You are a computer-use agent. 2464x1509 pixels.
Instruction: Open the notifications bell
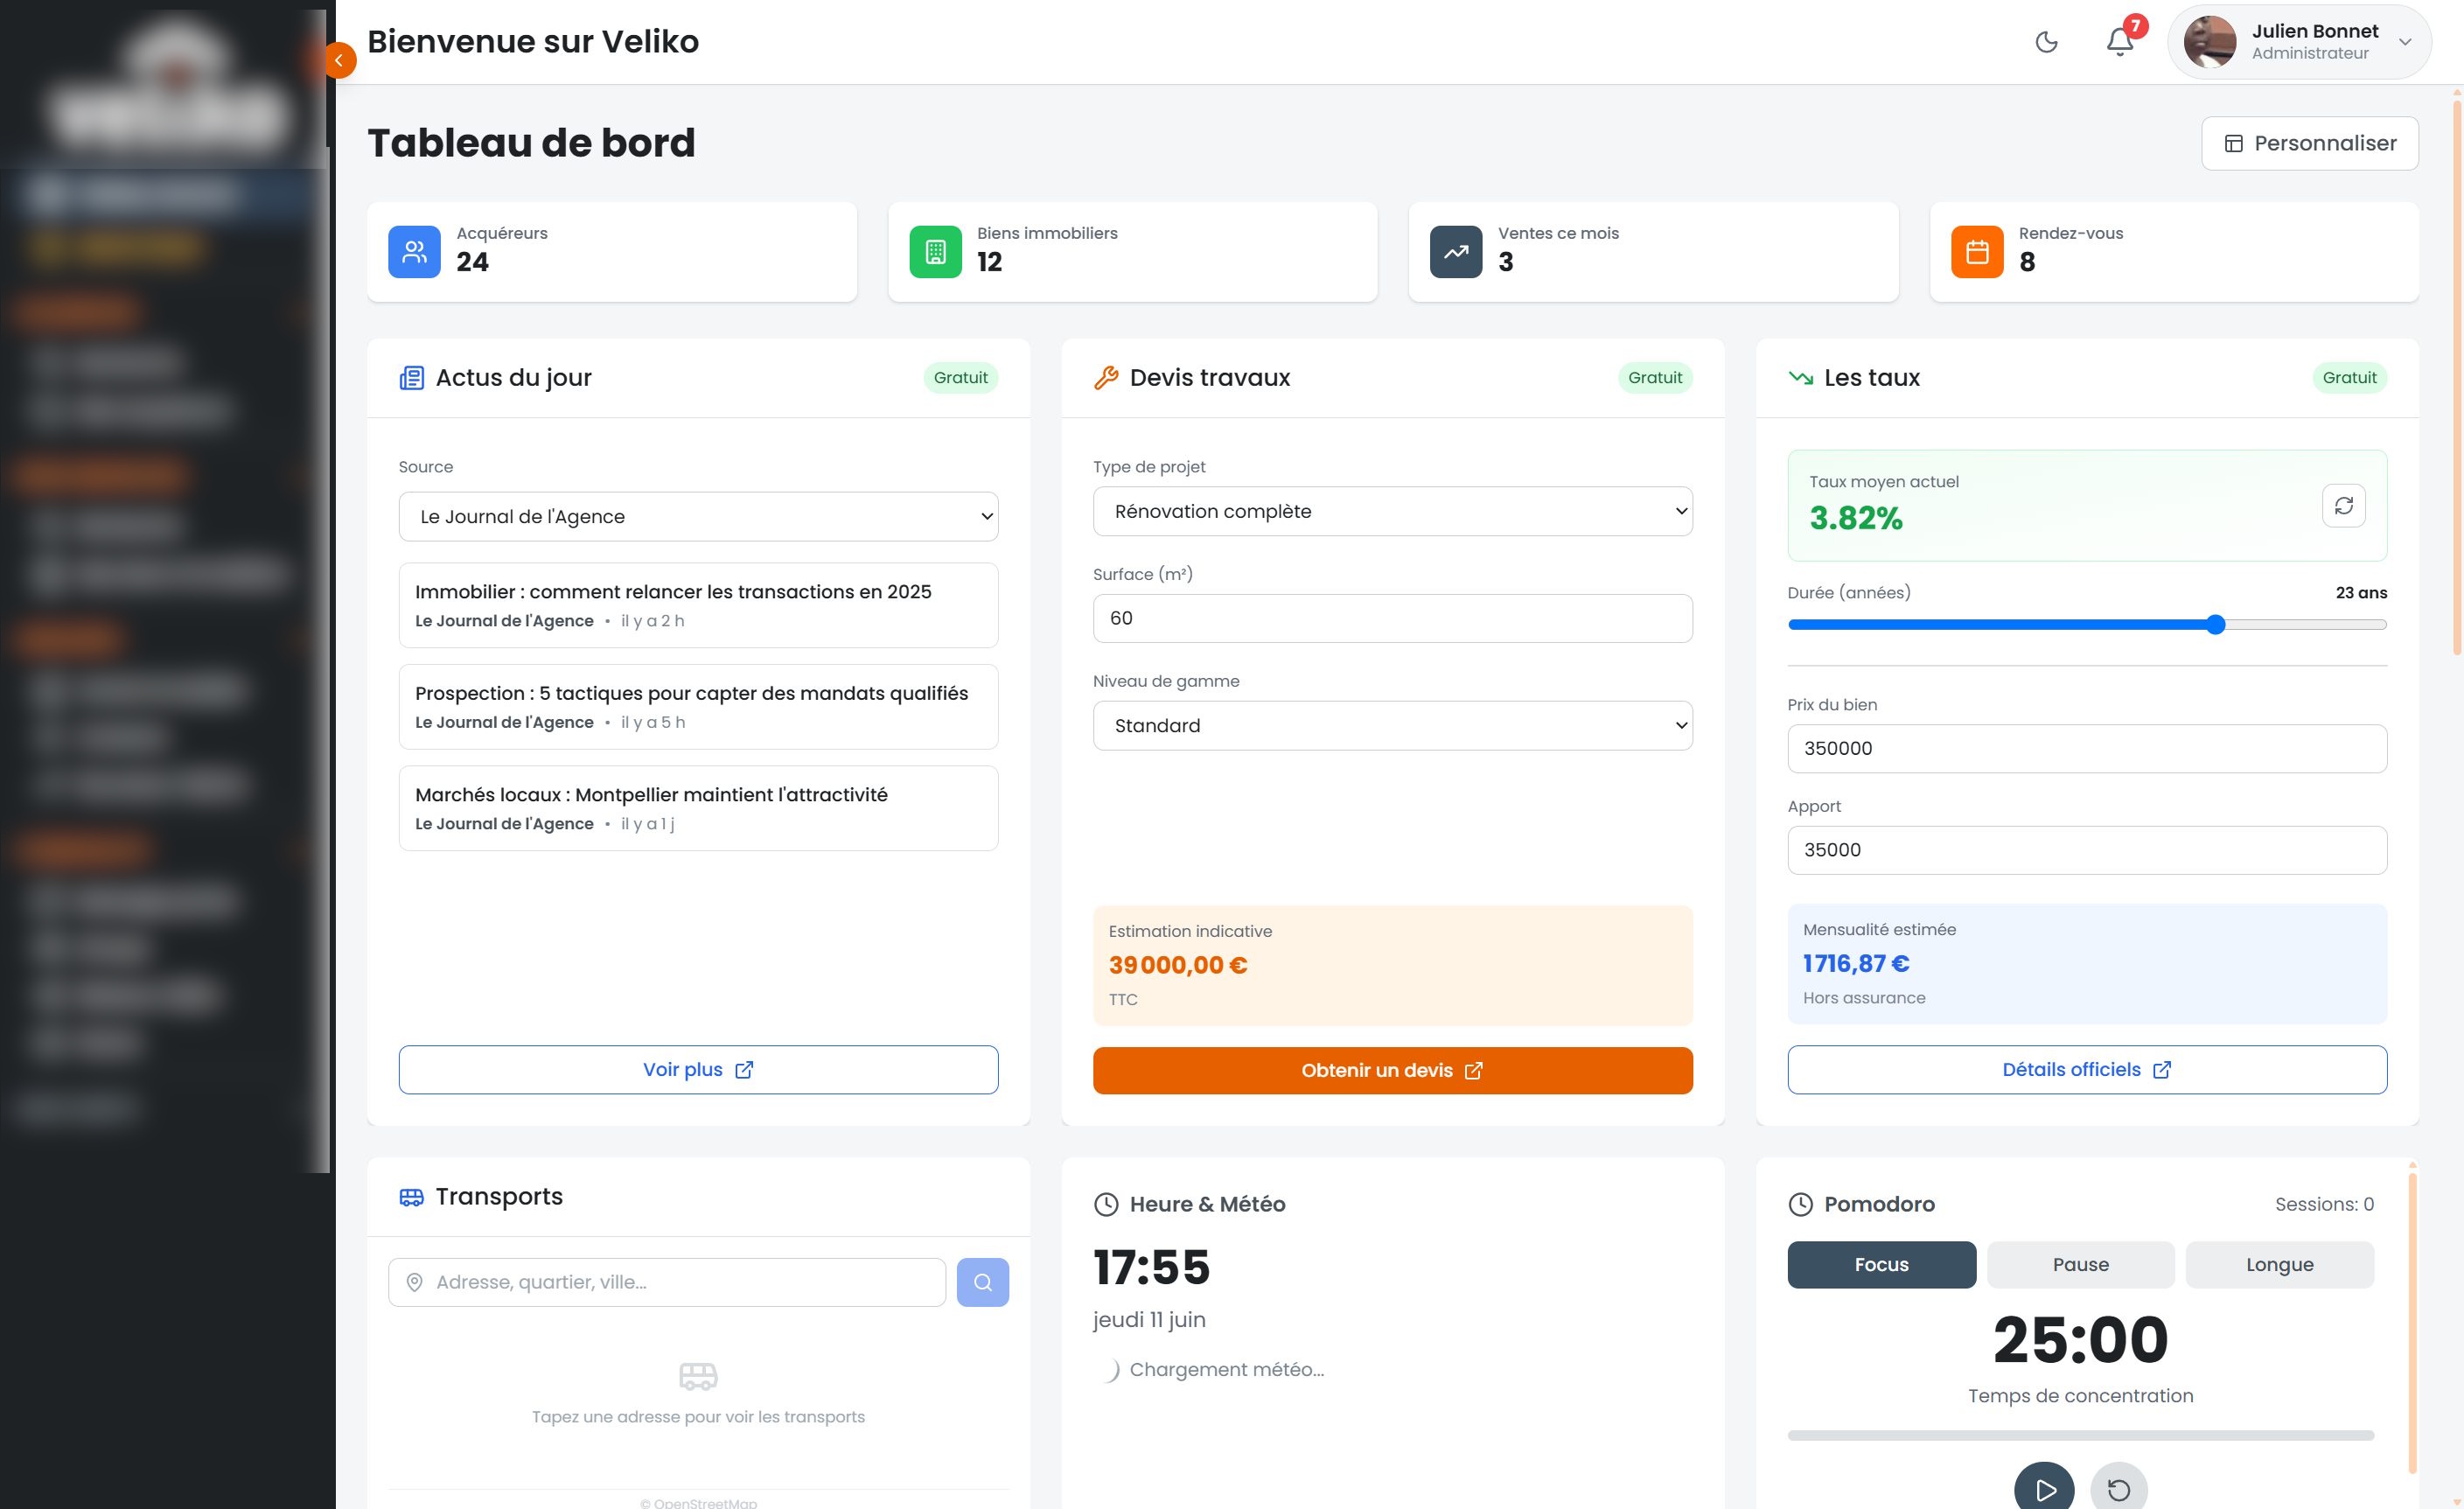click(2119, 42)
